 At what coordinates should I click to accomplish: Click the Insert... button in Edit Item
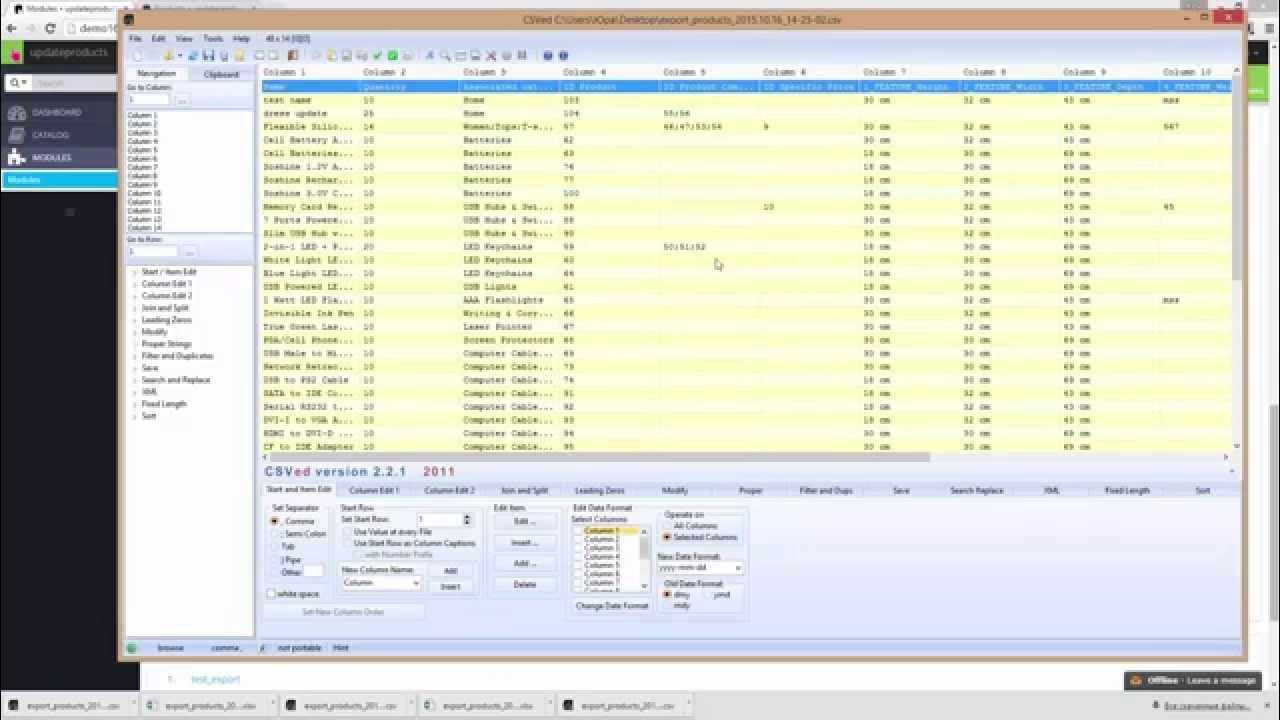point(524,543)
